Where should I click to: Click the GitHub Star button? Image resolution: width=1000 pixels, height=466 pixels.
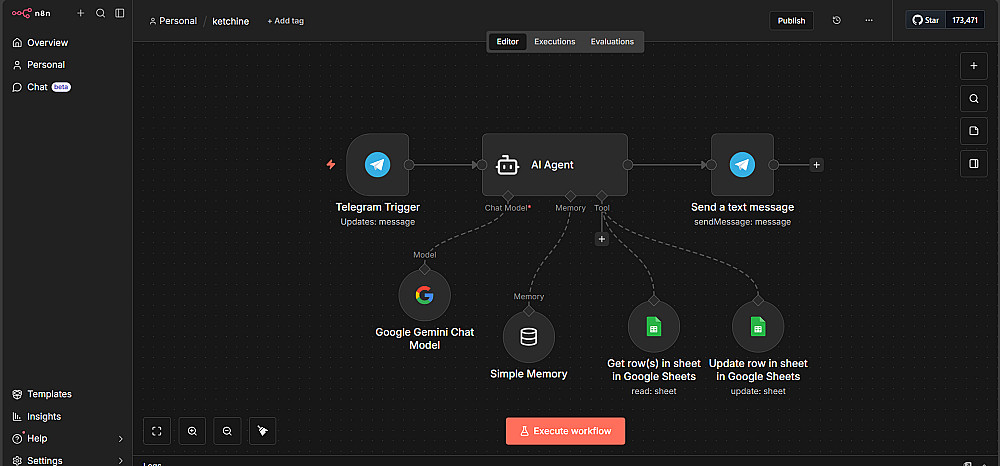[925, 20]
